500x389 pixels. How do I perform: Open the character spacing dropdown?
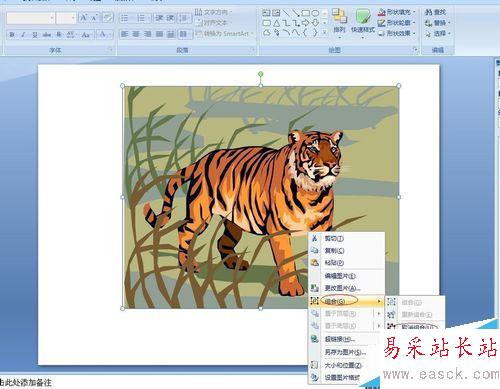point(71,35)
